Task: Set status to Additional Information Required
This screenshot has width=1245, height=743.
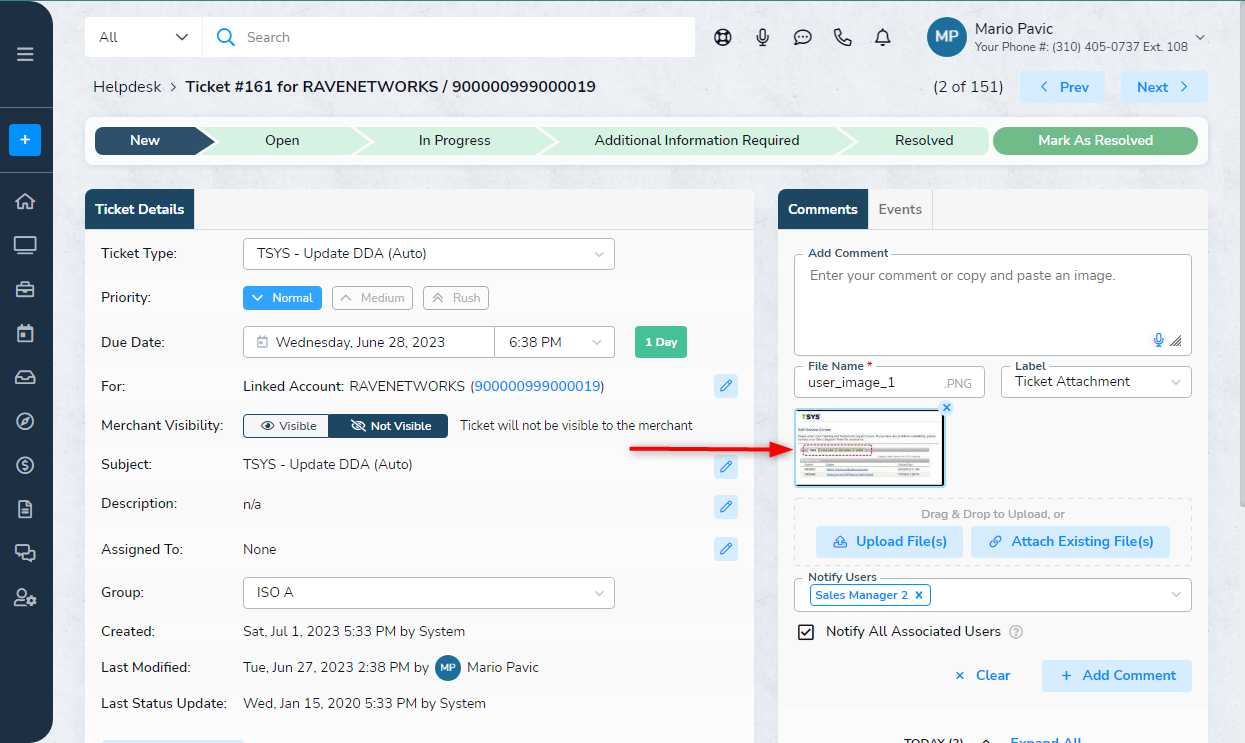Action: pyautogui.click(x=697, y=140)
